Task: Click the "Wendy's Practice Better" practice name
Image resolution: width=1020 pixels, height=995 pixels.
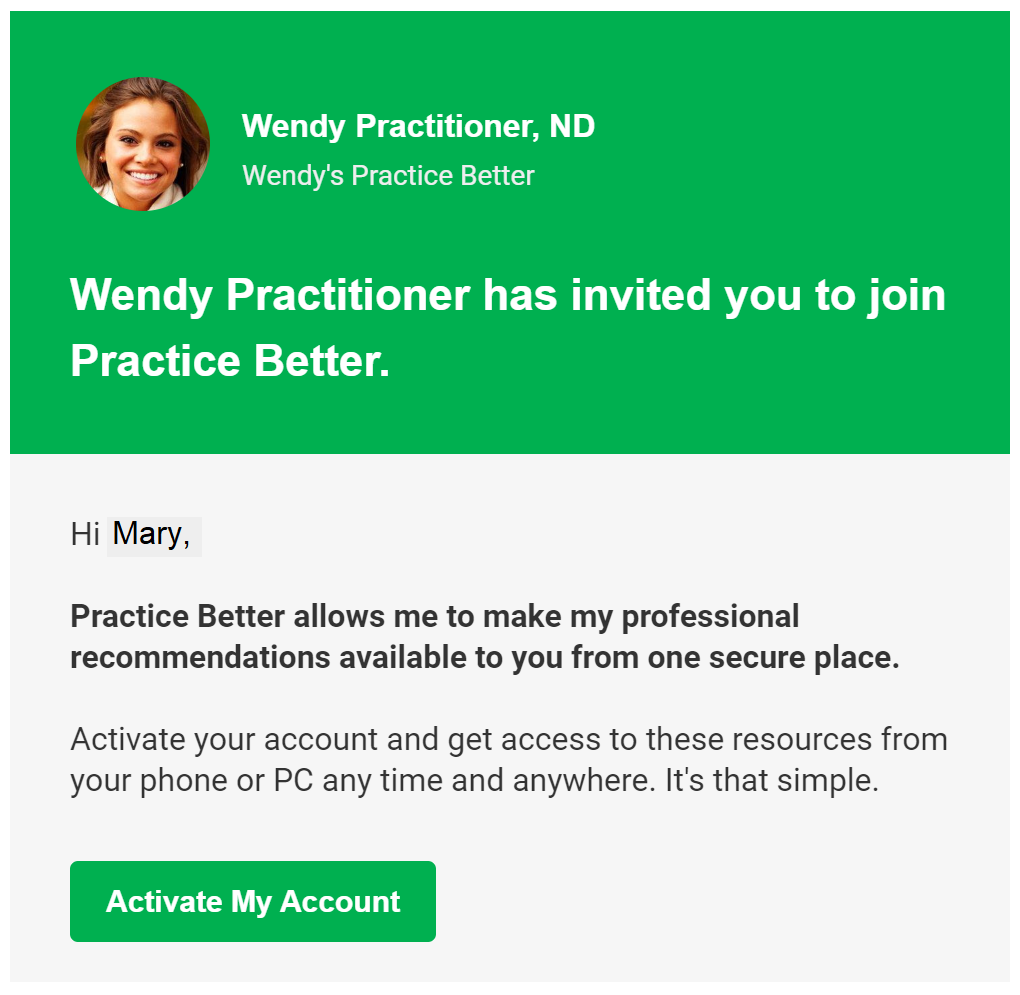Action: pos(388,176)
